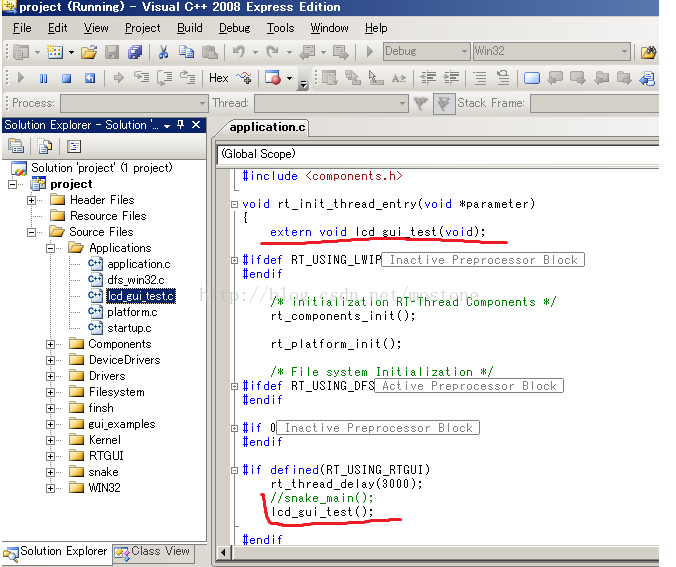Open the Solution Explorer window position dropdown arrow
Screen dimensions: 676x567
click(167, 125)
